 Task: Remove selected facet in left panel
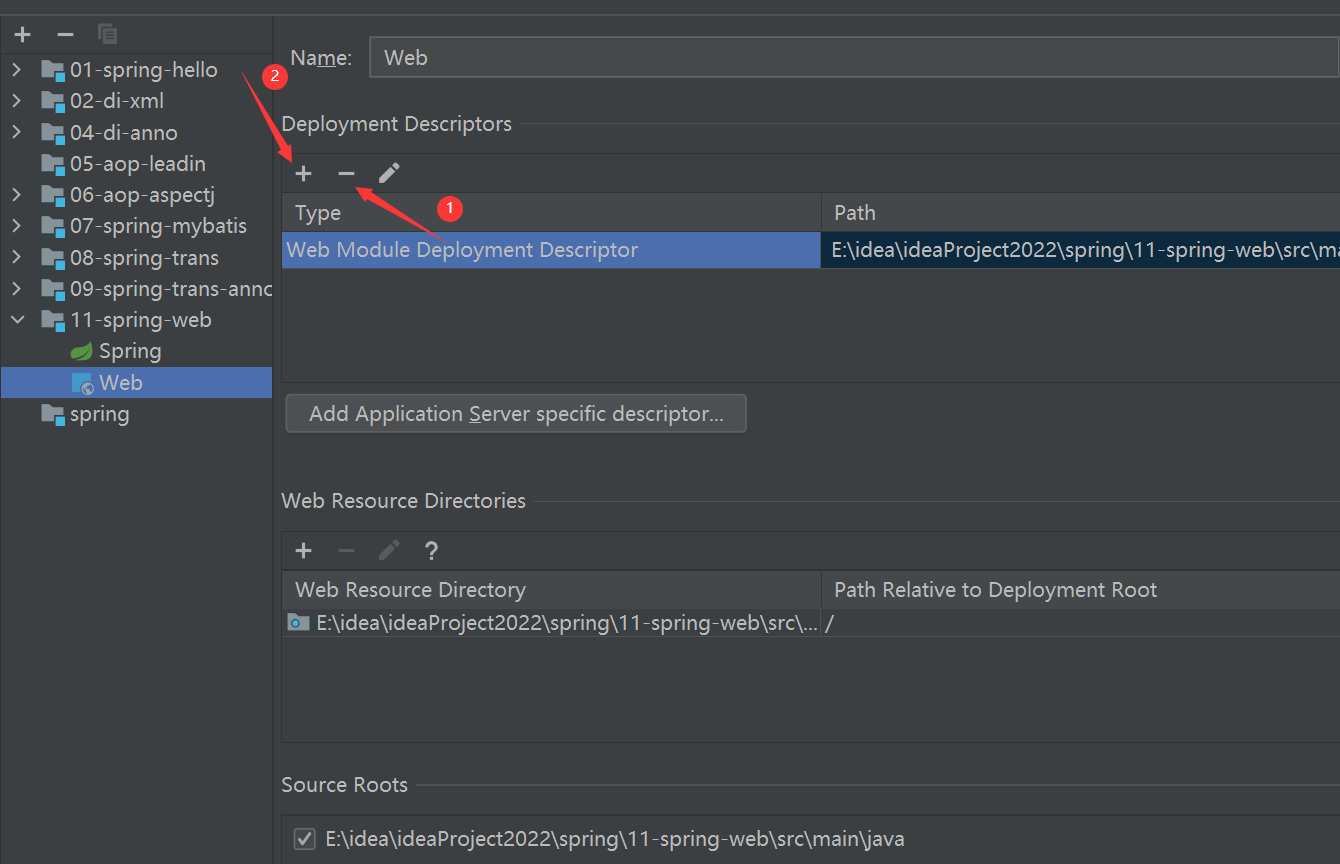coord(66,35)
